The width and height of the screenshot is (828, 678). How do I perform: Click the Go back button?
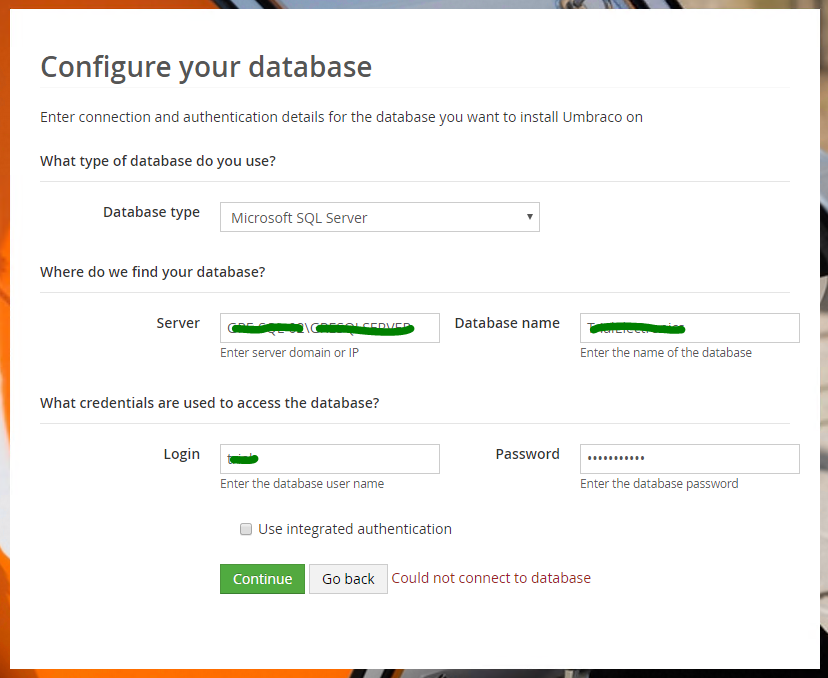click(348, 579)
